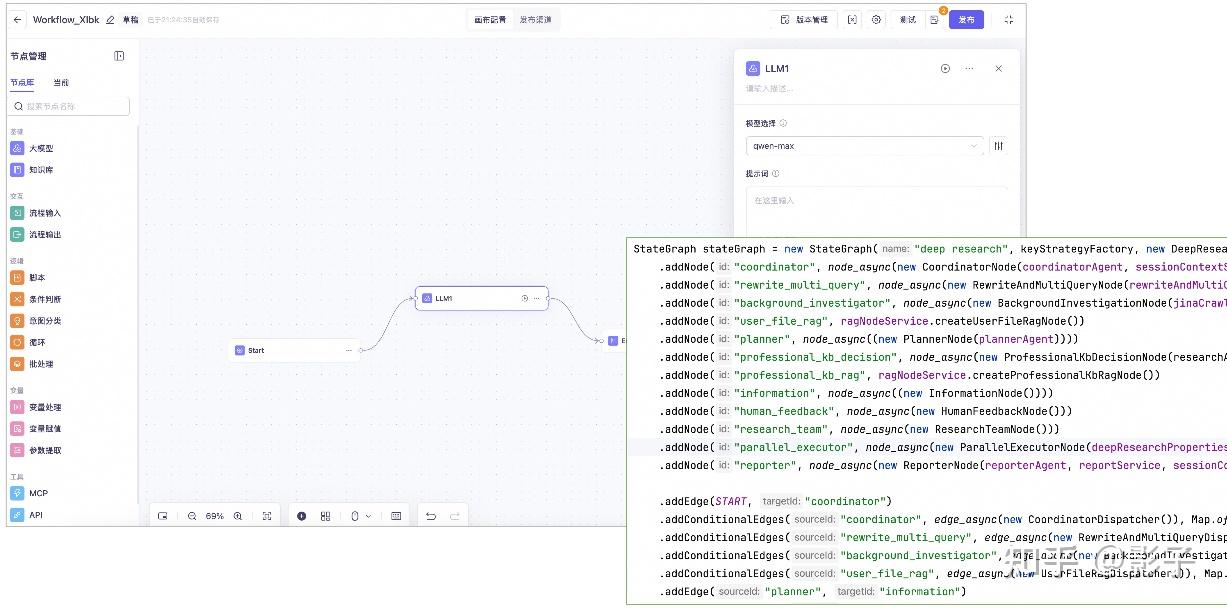Viewport: 1227px width, 610px height.
Task: Open the log icon with orange badge
Action: (x=934, y=20)
